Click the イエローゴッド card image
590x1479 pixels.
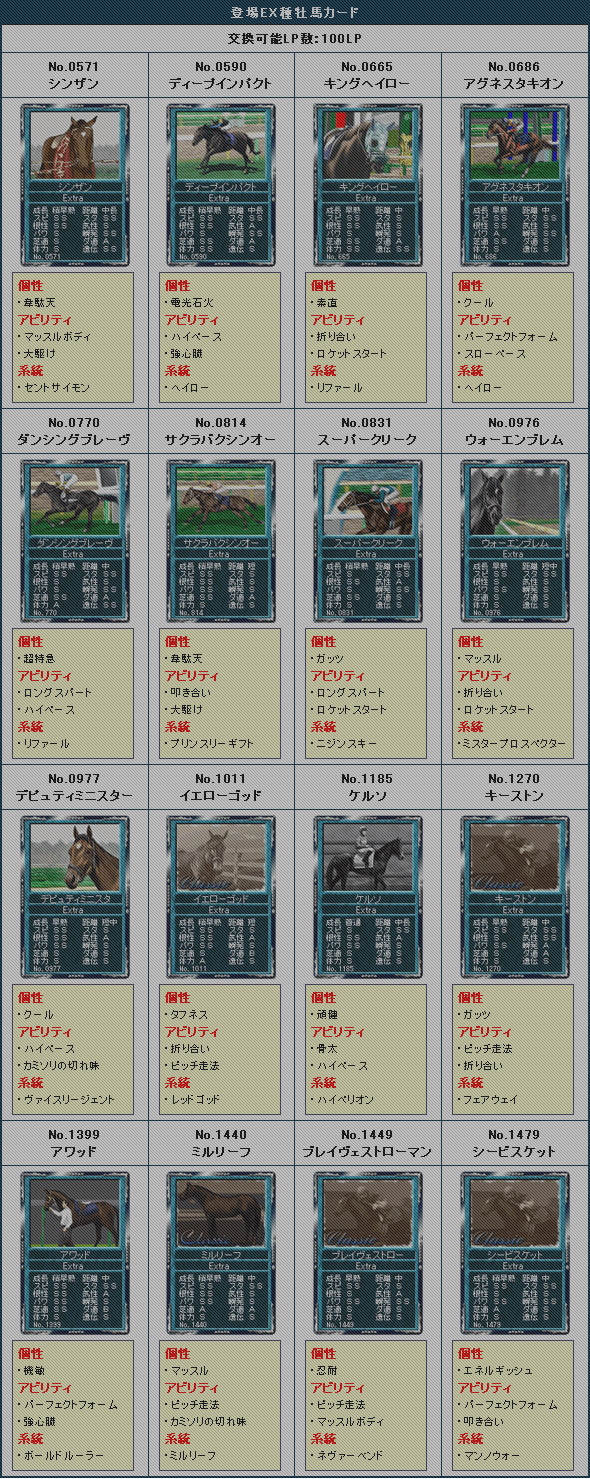221,897
